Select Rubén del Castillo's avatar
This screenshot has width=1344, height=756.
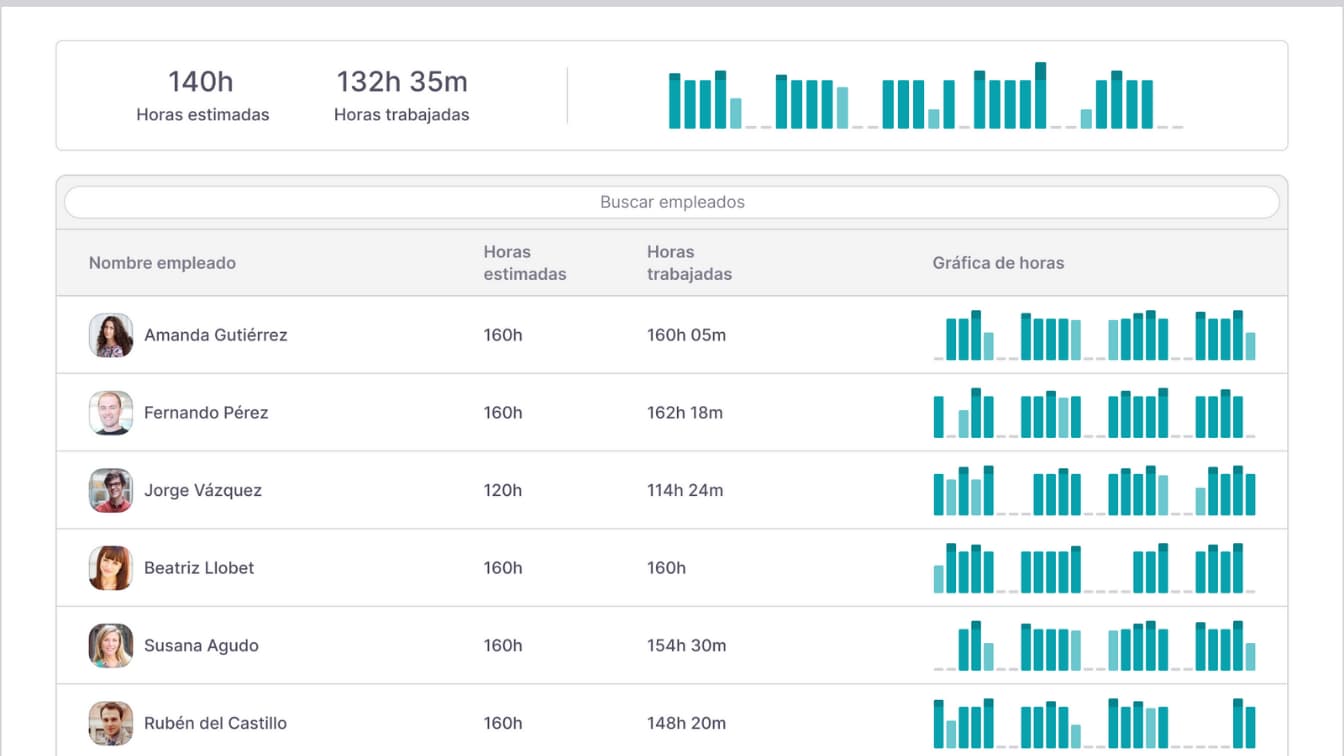pos(110,722)
